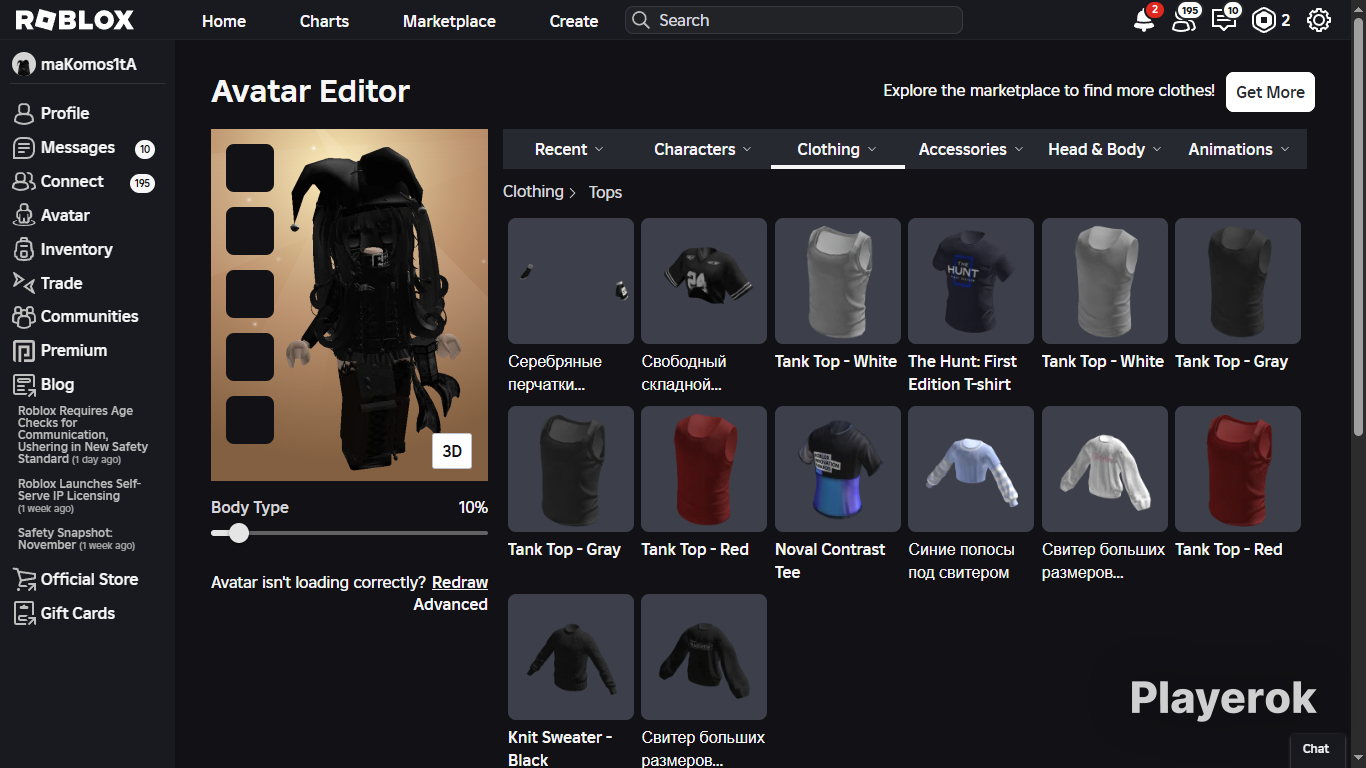
Task: Click the Blog sidebar icon
Action: [x=24, y=385]
